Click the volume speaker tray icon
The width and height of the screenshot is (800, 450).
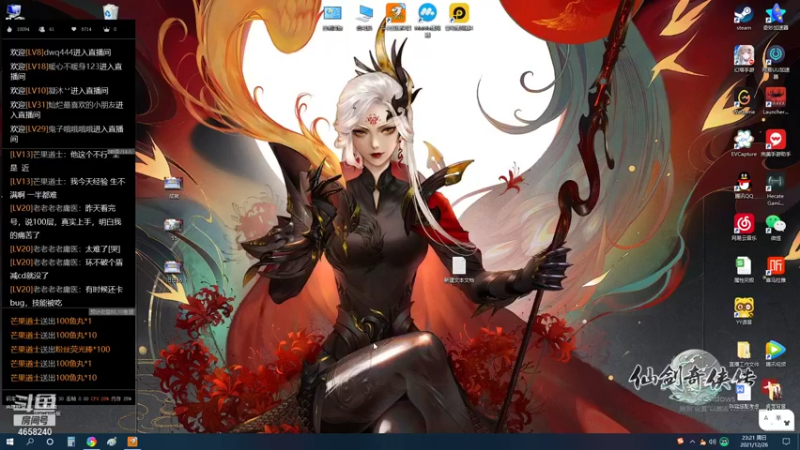pos(712,442)
